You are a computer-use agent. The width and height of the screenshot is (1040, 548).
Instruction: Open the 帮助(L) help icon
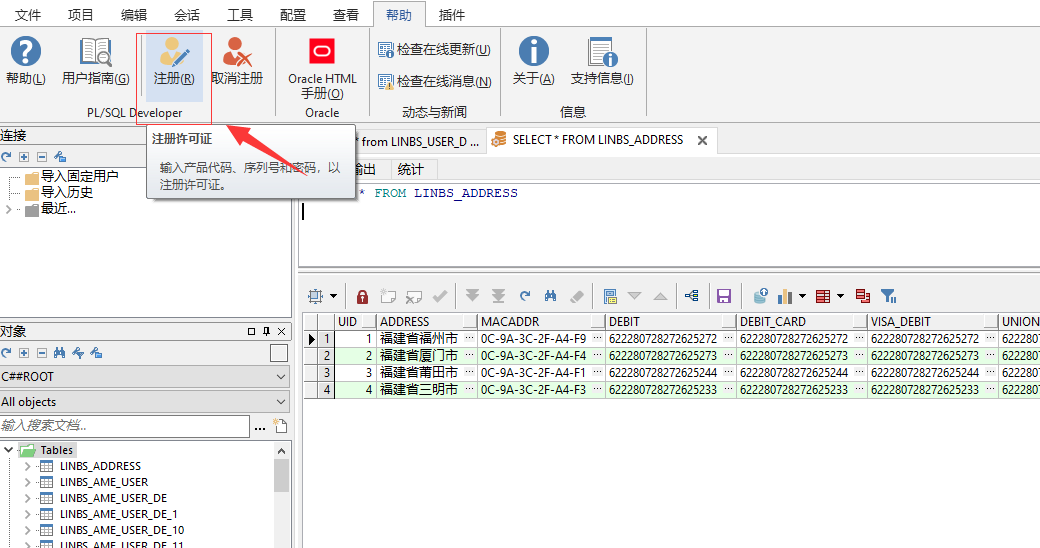tap(26, 61)
